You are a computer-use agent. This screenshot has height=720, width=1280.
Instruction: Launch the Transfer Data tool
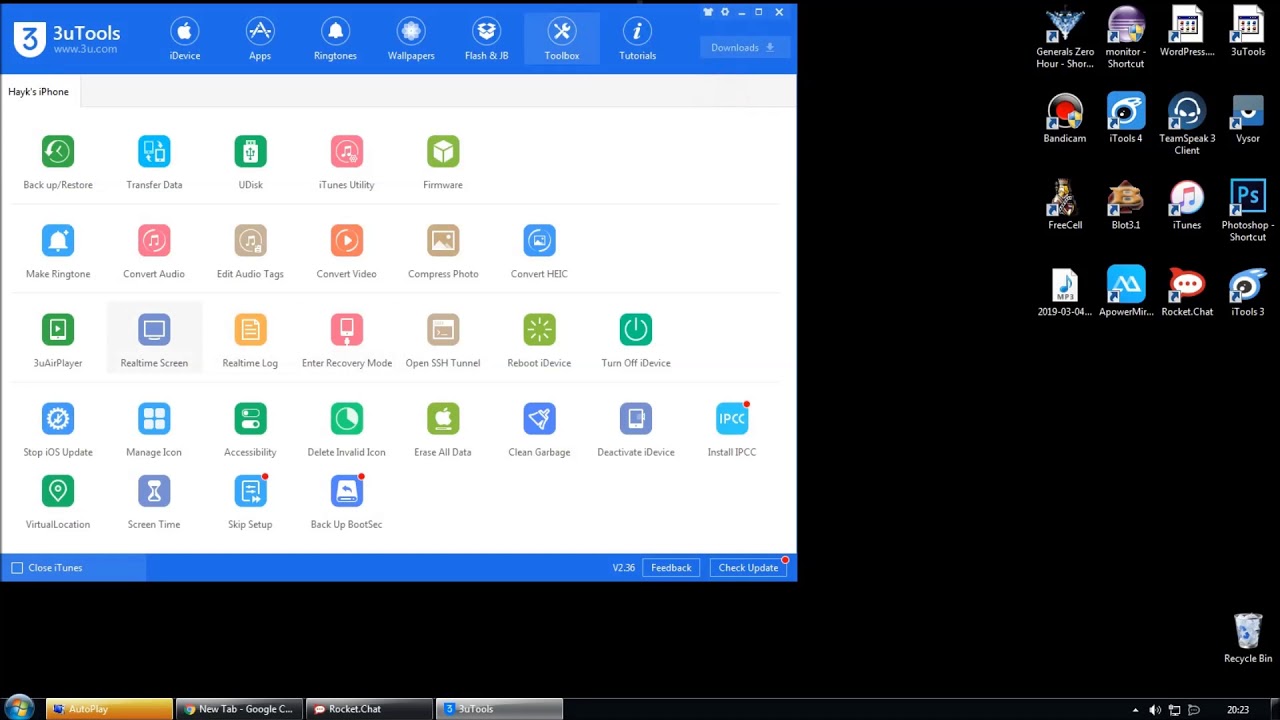click(154, 163)
